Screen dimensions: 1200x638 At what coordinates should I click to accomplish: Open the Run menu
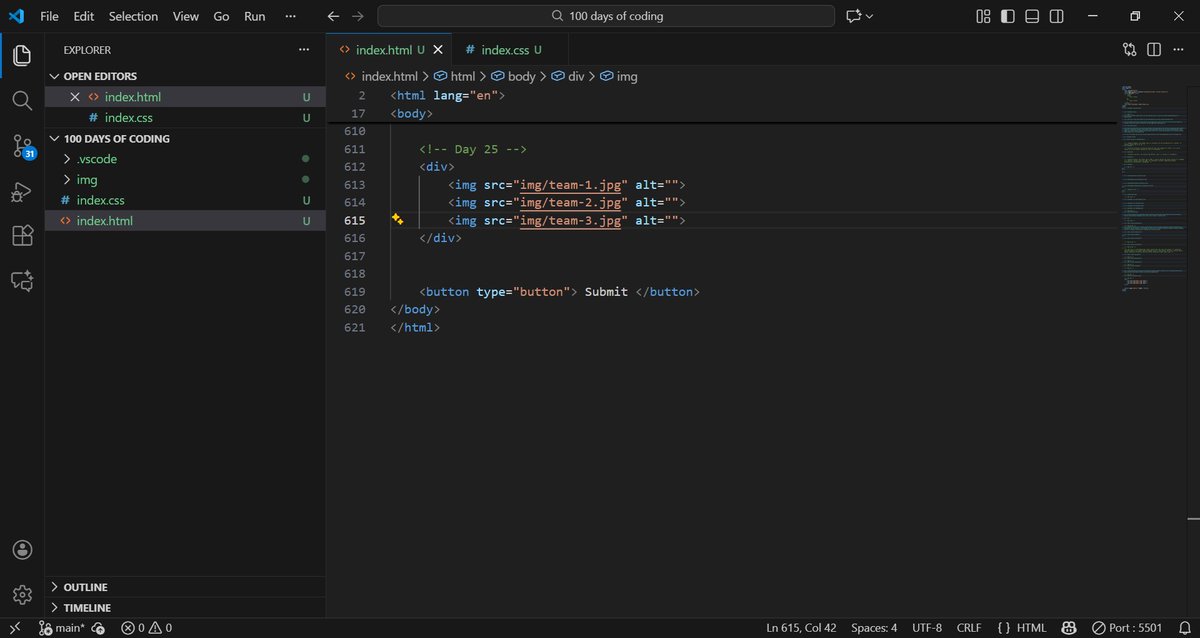pos(255,16)
